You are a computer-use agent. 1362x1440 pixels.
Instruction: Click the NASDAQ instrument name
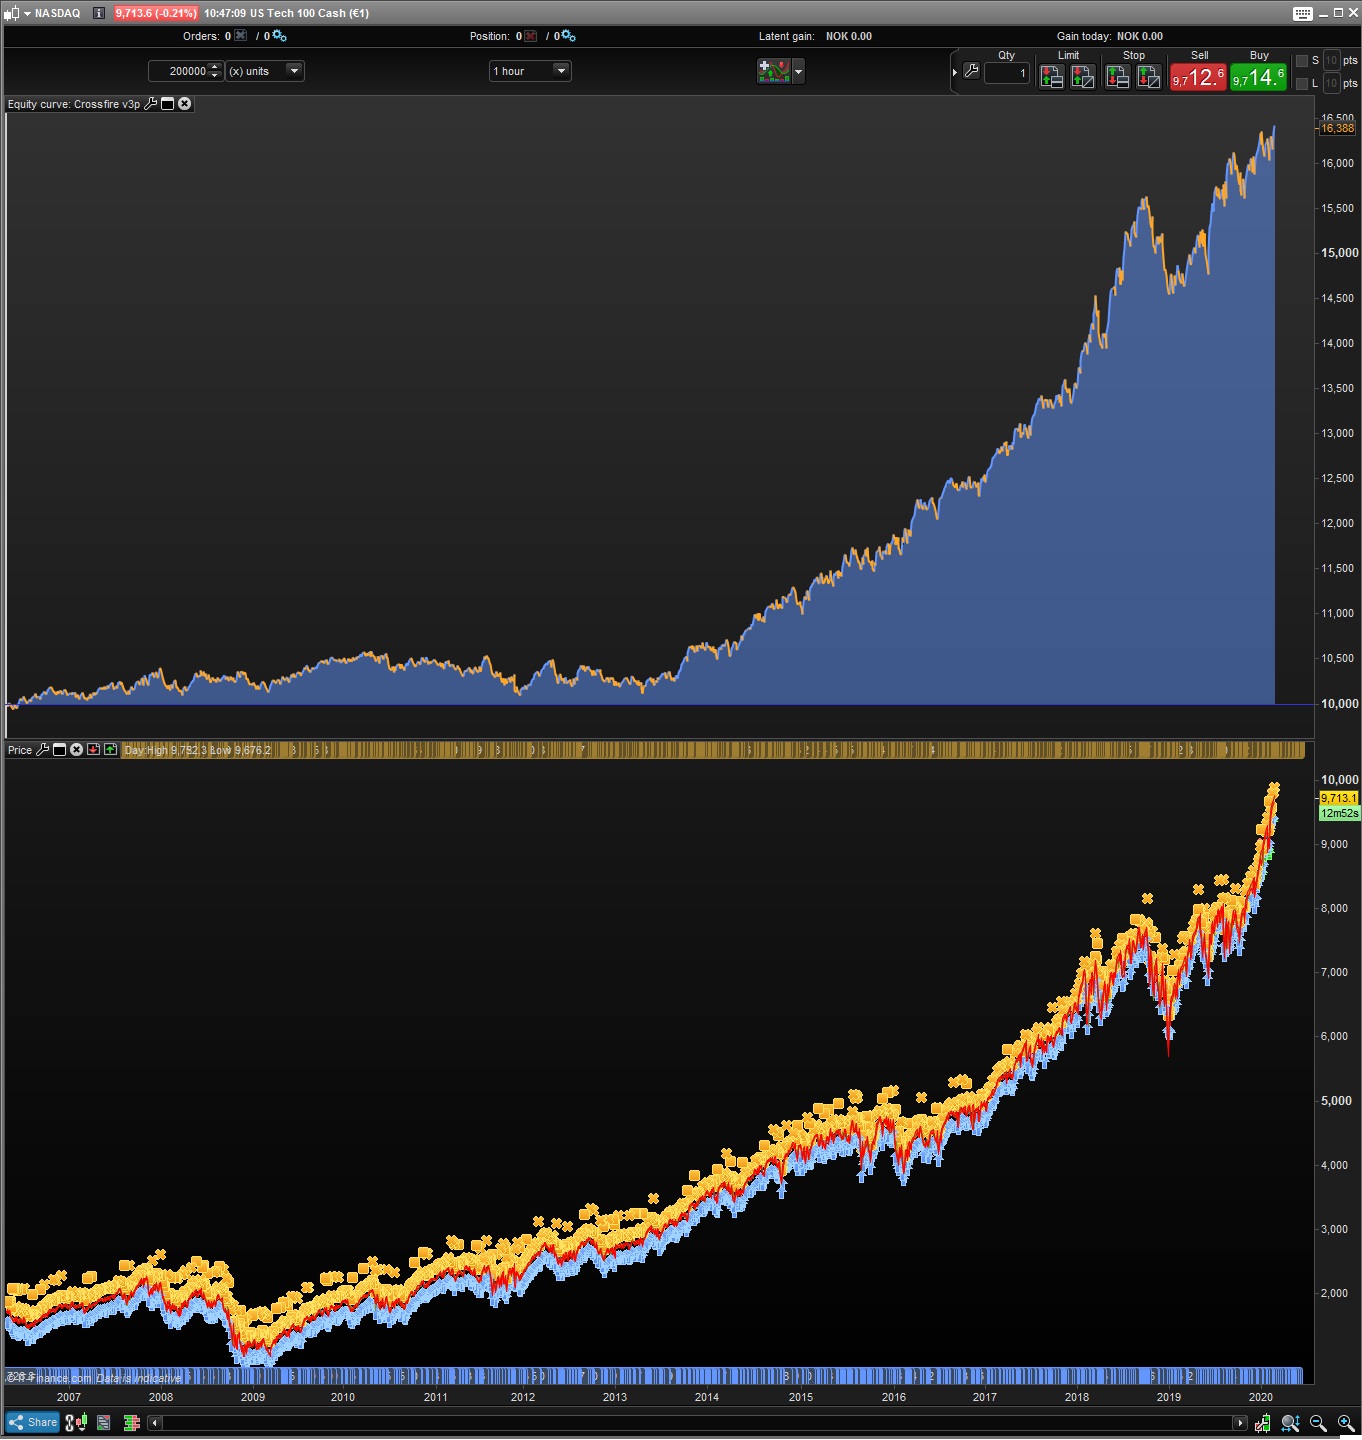point(57,13)
